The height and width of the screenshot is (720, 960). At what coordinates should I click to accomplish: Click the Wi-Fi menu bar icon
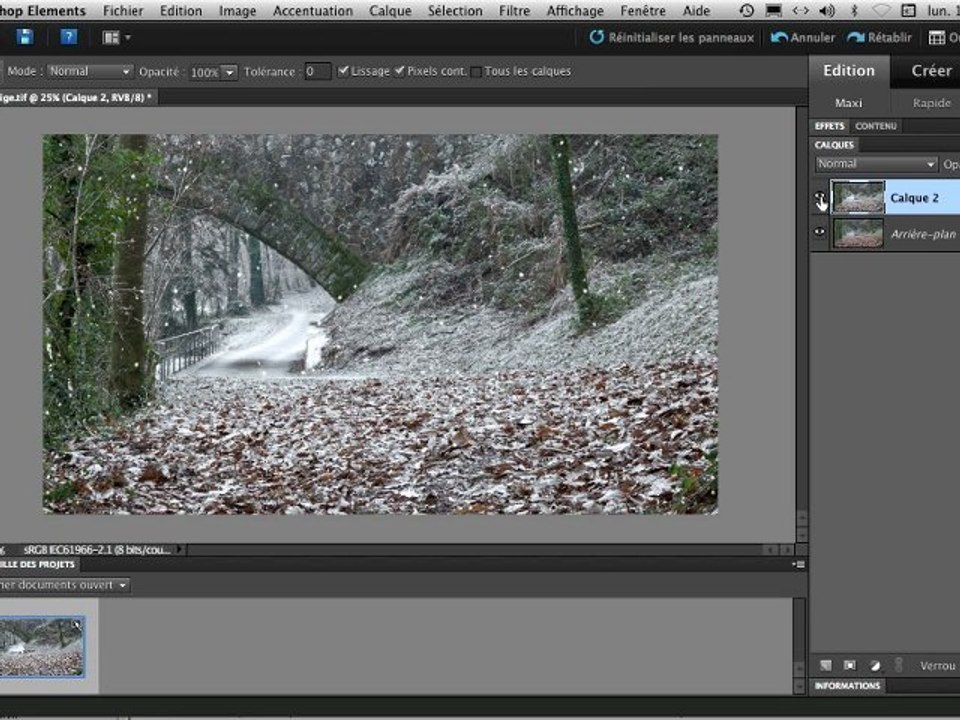pos(881,10)
